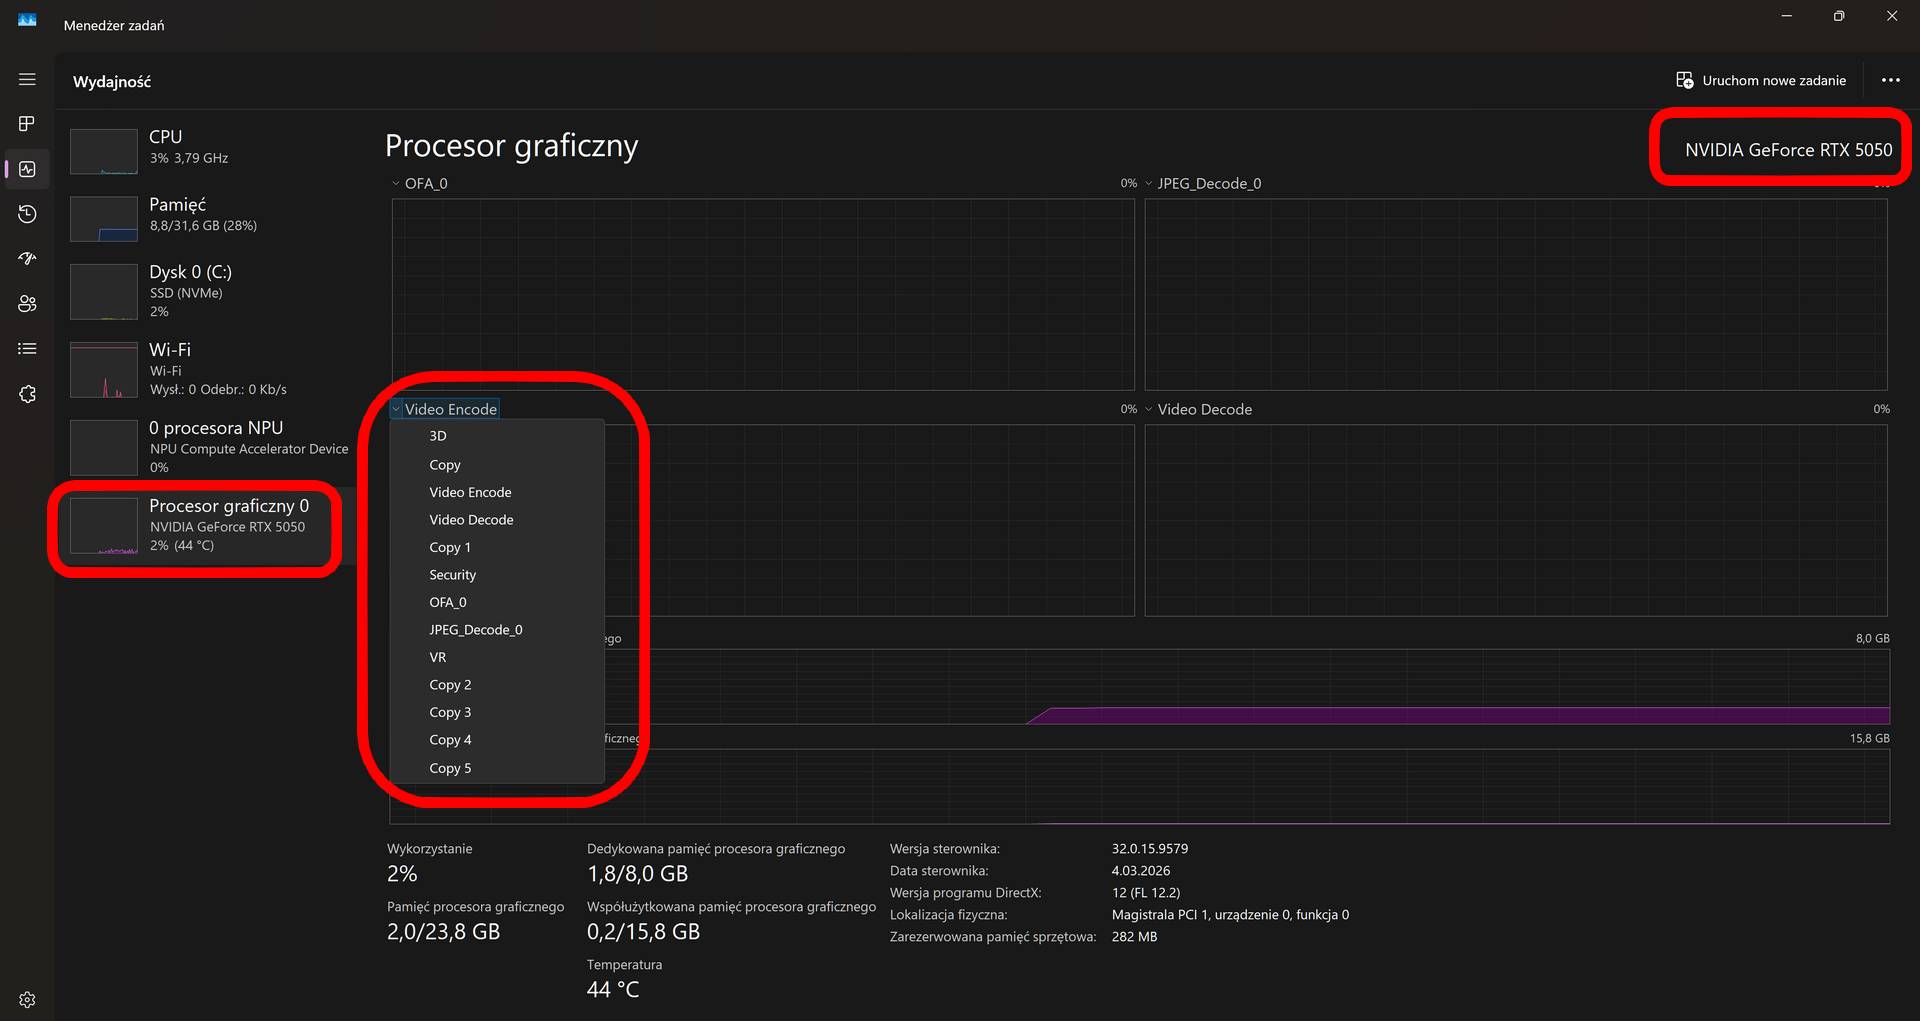Click the 15,8 GB graph scale label
The image size is (1920, 1021).
(x=1870, y=738)
